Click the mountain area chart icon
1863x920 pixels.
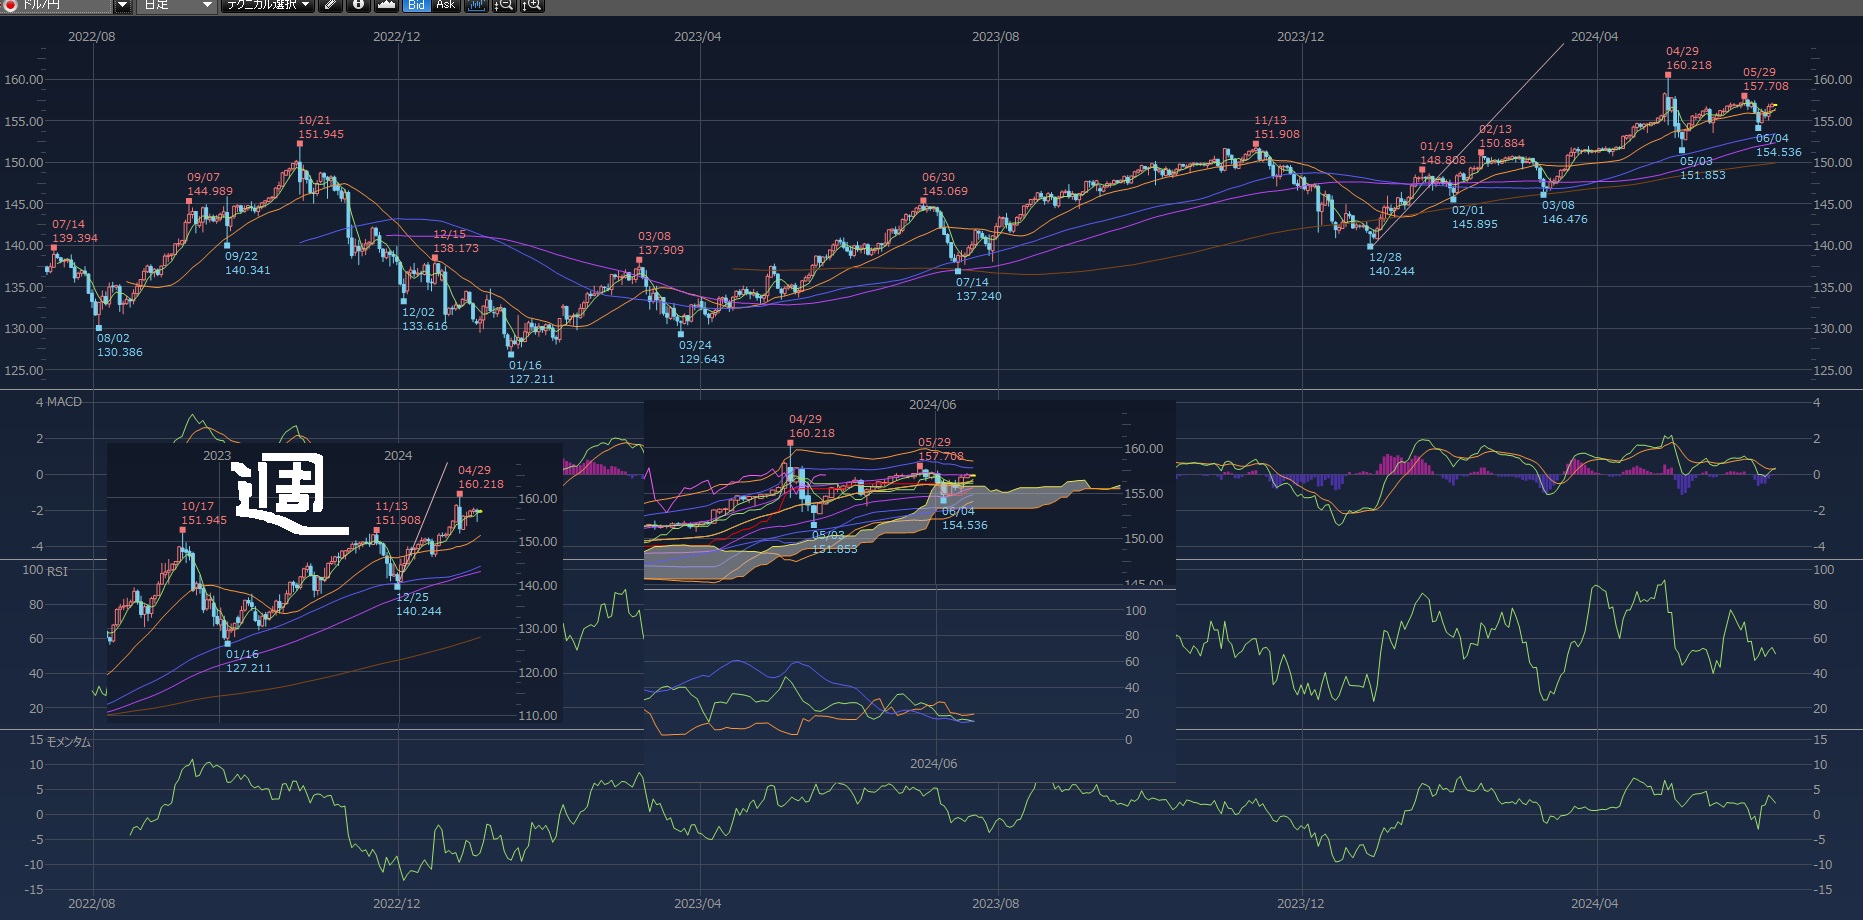386,5
